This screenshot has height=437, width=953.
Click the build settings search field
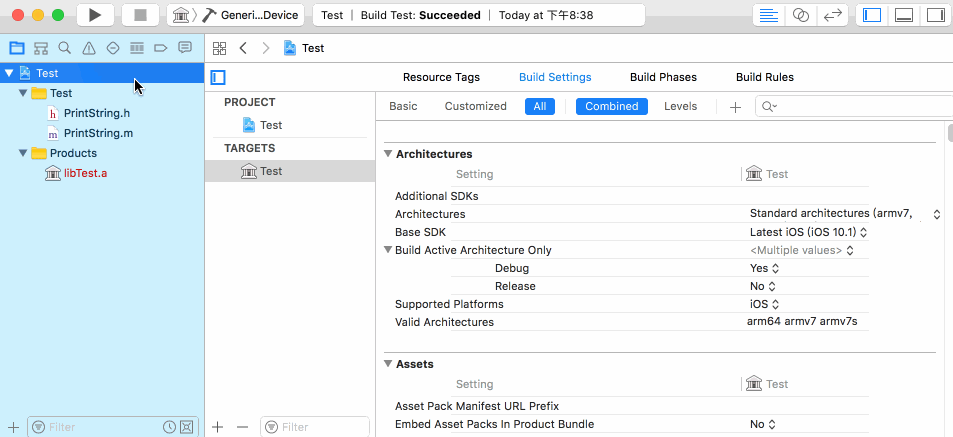pyautogui.click(x=854, y=106)
